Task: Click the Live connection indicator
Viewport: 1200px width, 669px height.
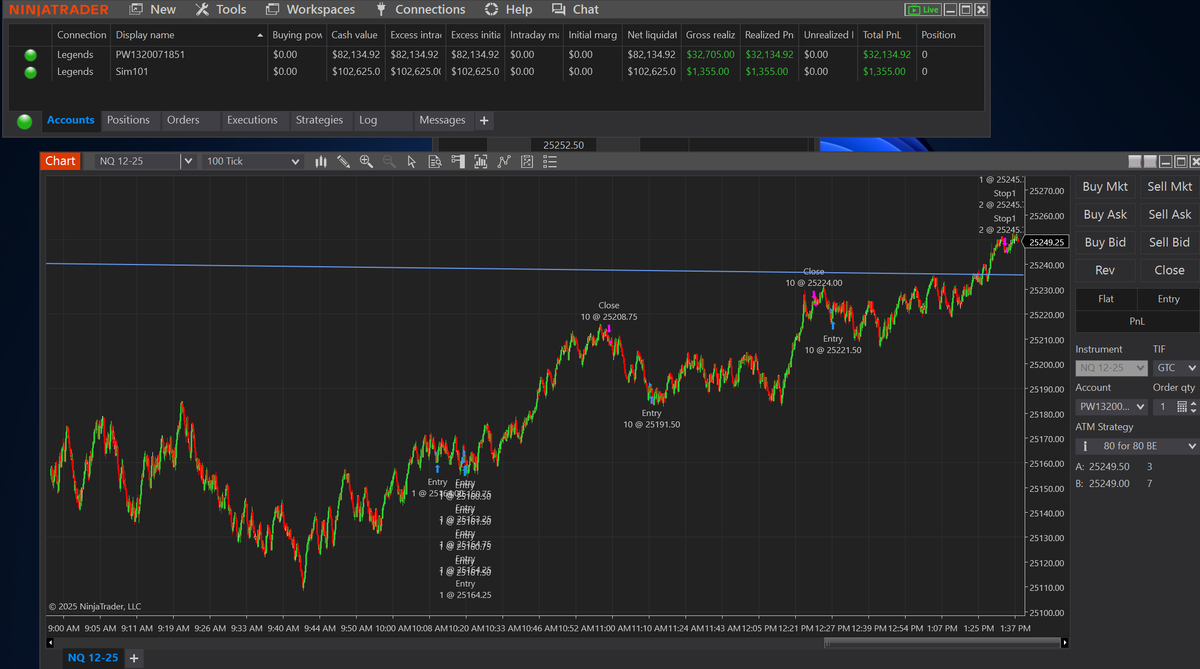Action: point(922,9)
